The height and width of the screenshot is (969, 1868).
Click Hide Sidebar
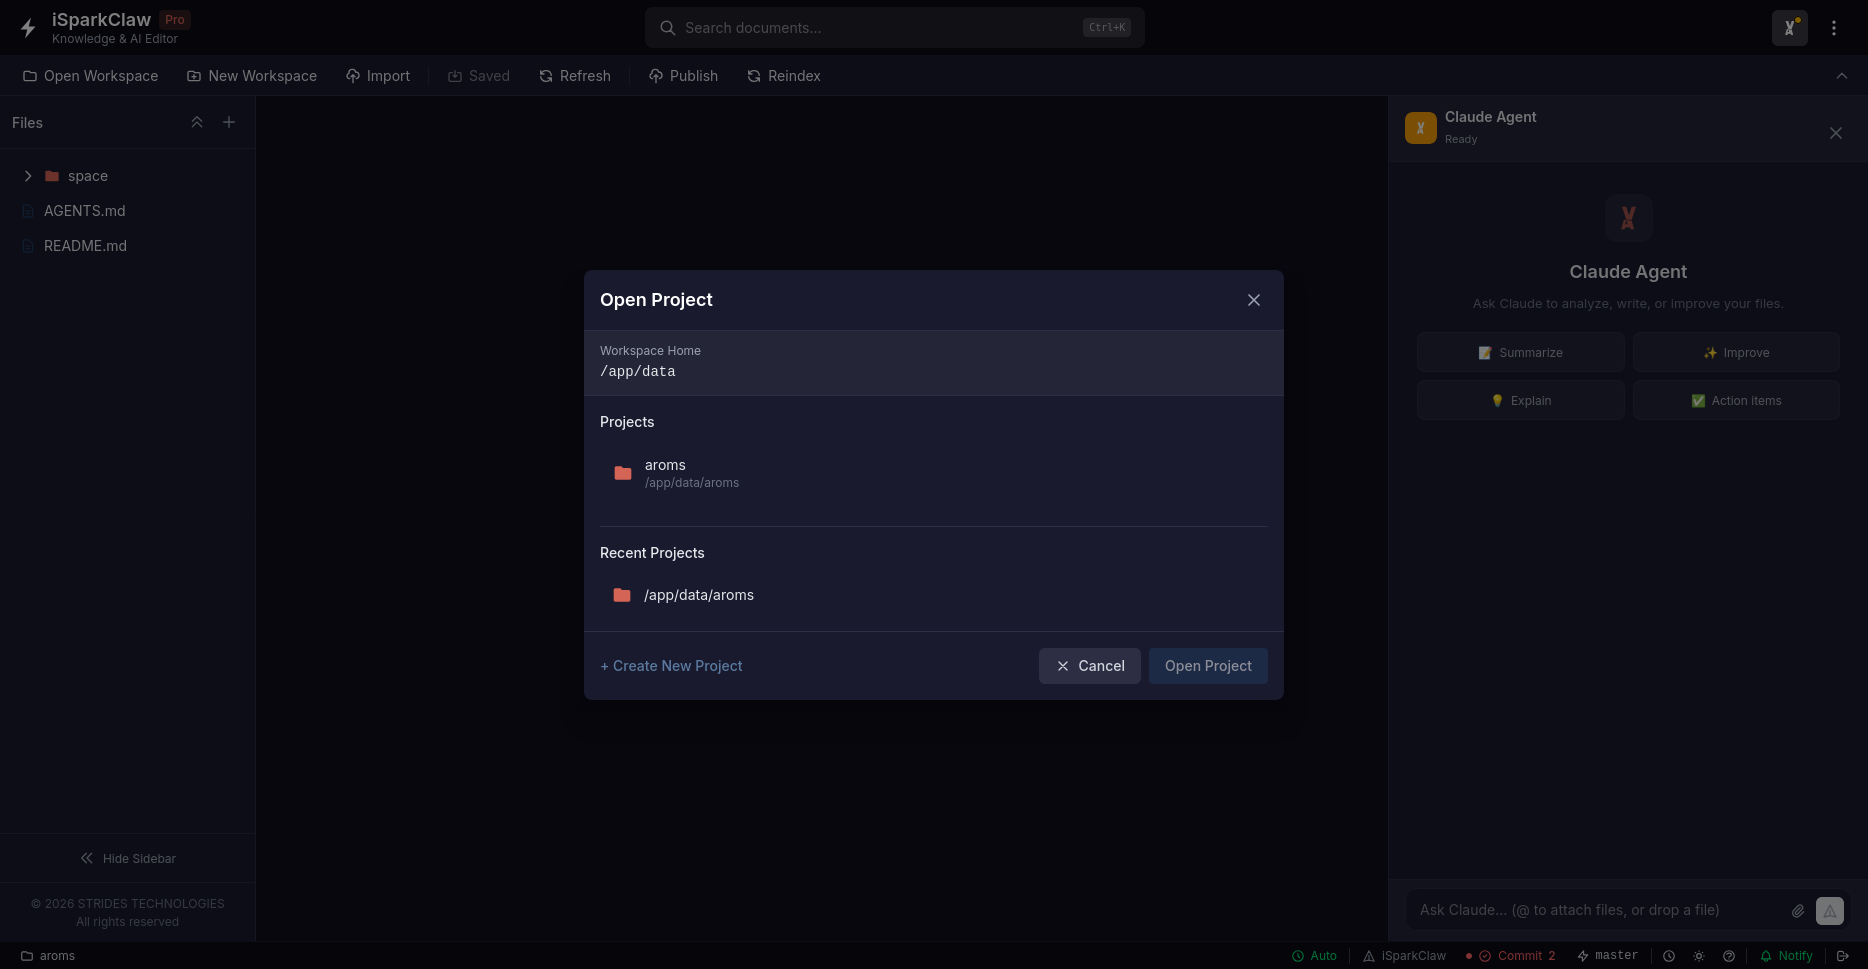pos(128,858)
